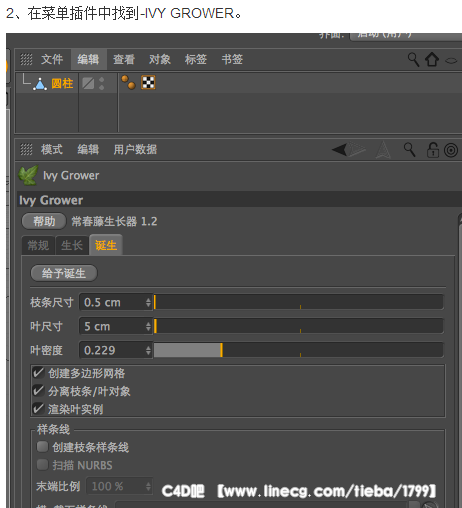Click the 叶密度 stepper arrows

[x=148, y=350]
